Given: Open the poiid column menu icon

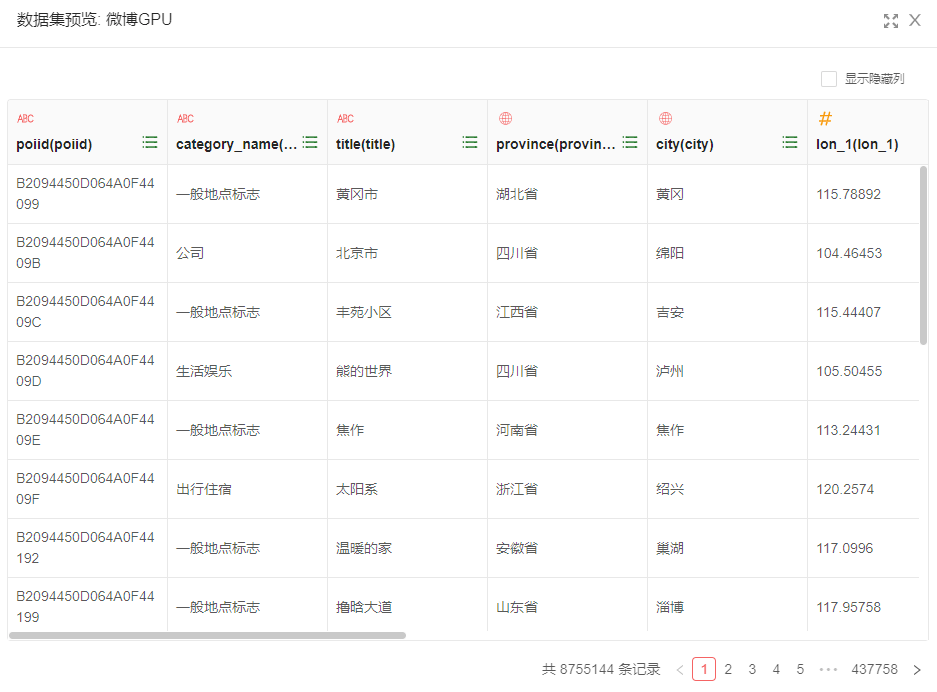Looking at the screenshot, I should coord(150,143).
